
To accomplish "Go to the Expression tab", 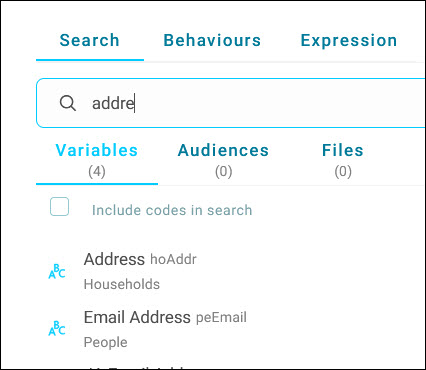I will coord(349,40).
